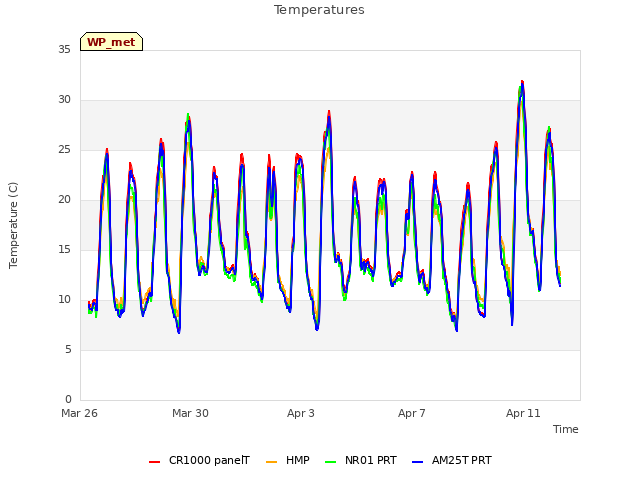The width and height of the screenshot is (640, 480).
Task: Click the red CR1000 panelT legend swatch
Action: (154, 462)
